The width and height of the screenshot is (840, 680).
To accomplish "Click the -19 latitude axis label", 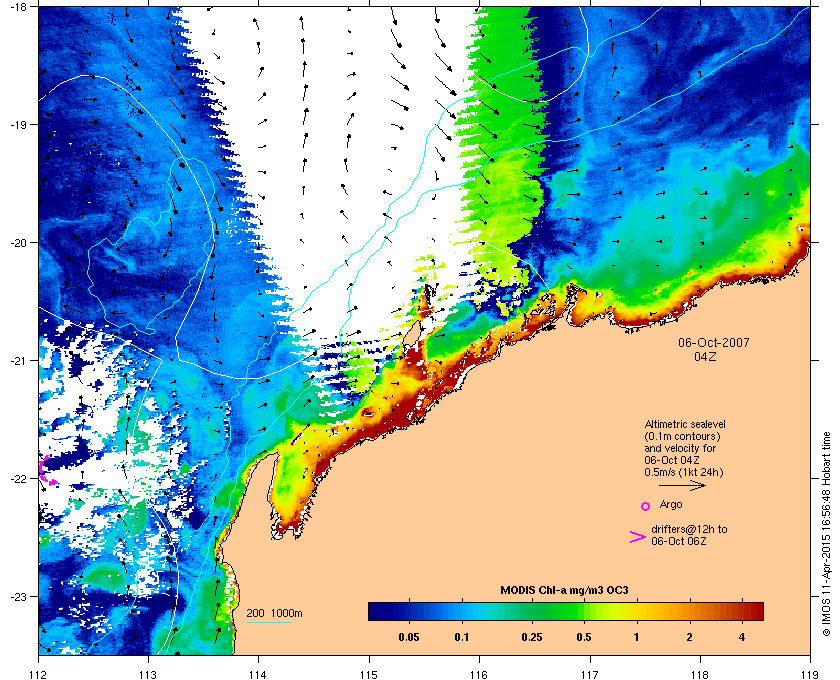I will point(19,124).
